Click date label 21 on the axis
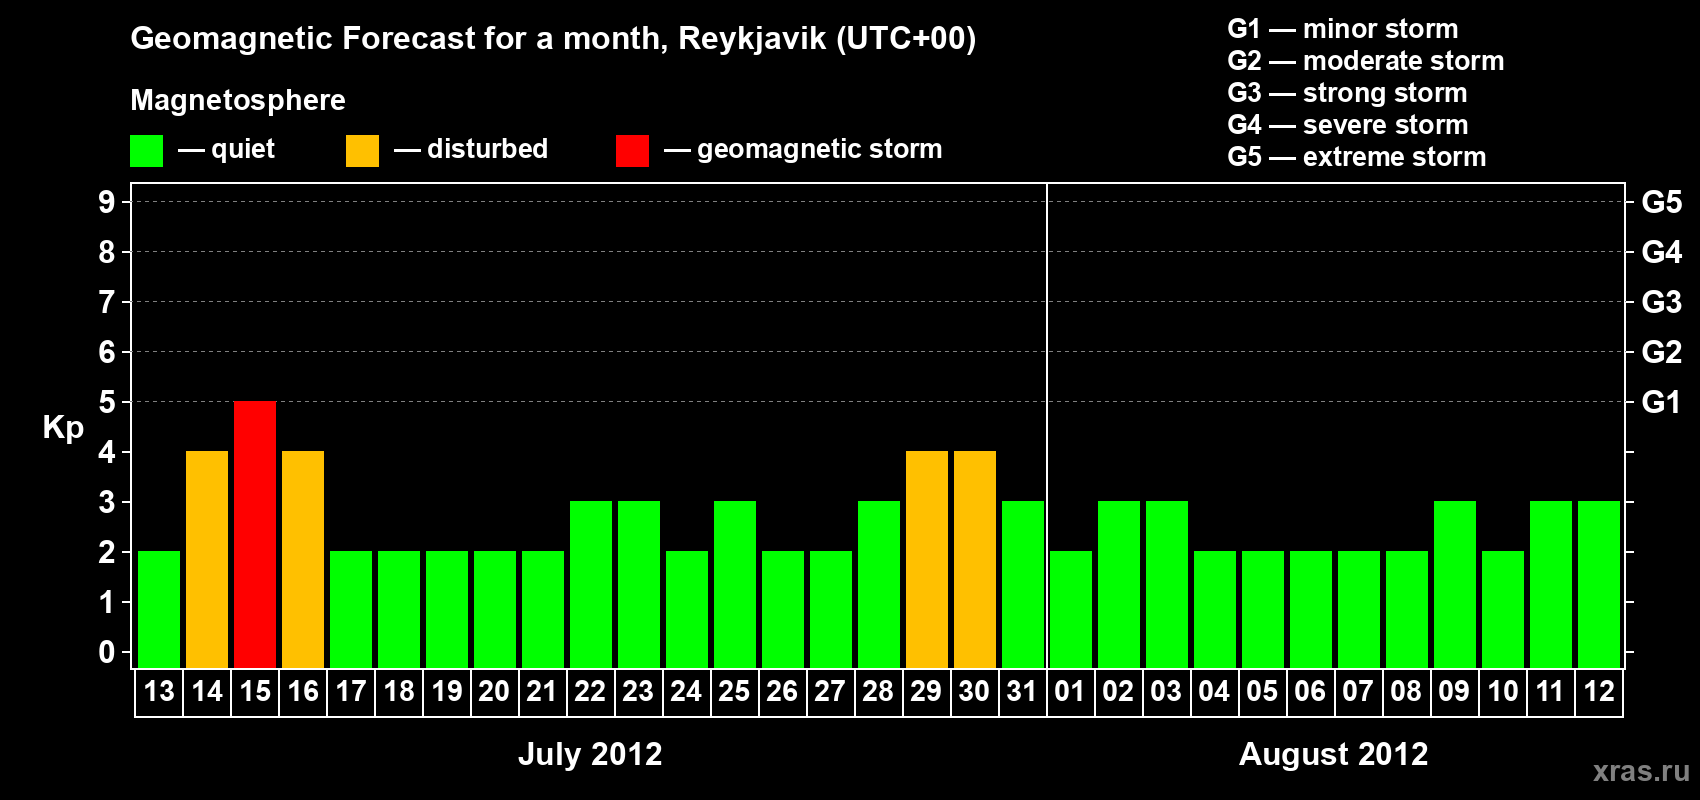The height and width of the screenshot is (800, 1700). coord(543,691)
